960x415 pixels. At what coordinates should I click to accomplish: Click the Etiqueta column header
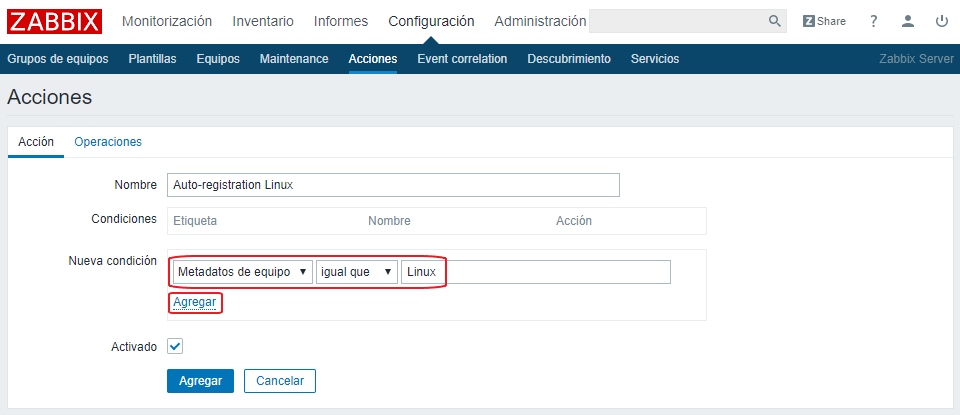point(195,221)
